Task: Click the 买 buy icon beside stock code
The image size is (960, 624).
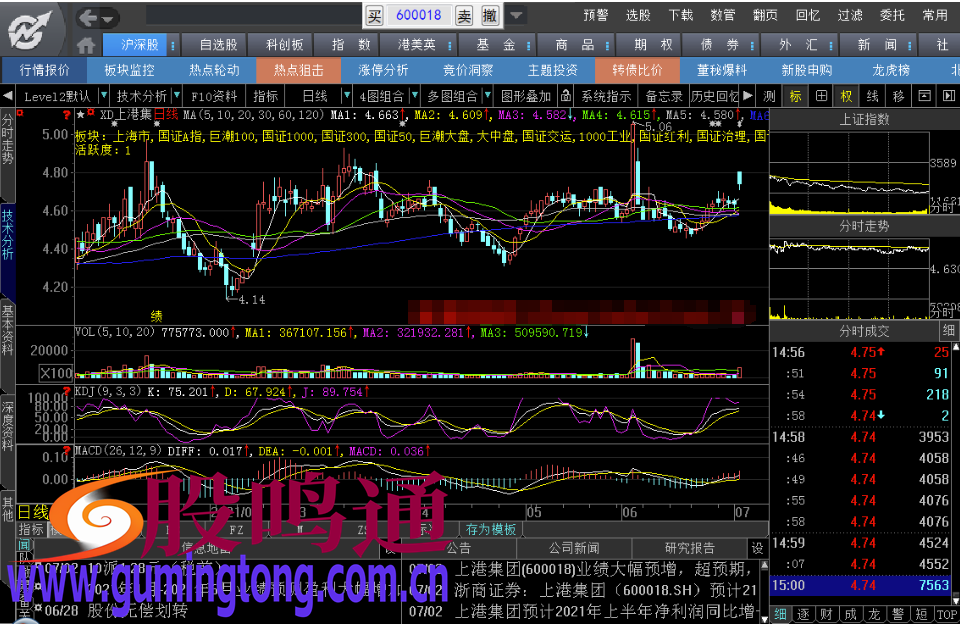Action: point(375,15)
